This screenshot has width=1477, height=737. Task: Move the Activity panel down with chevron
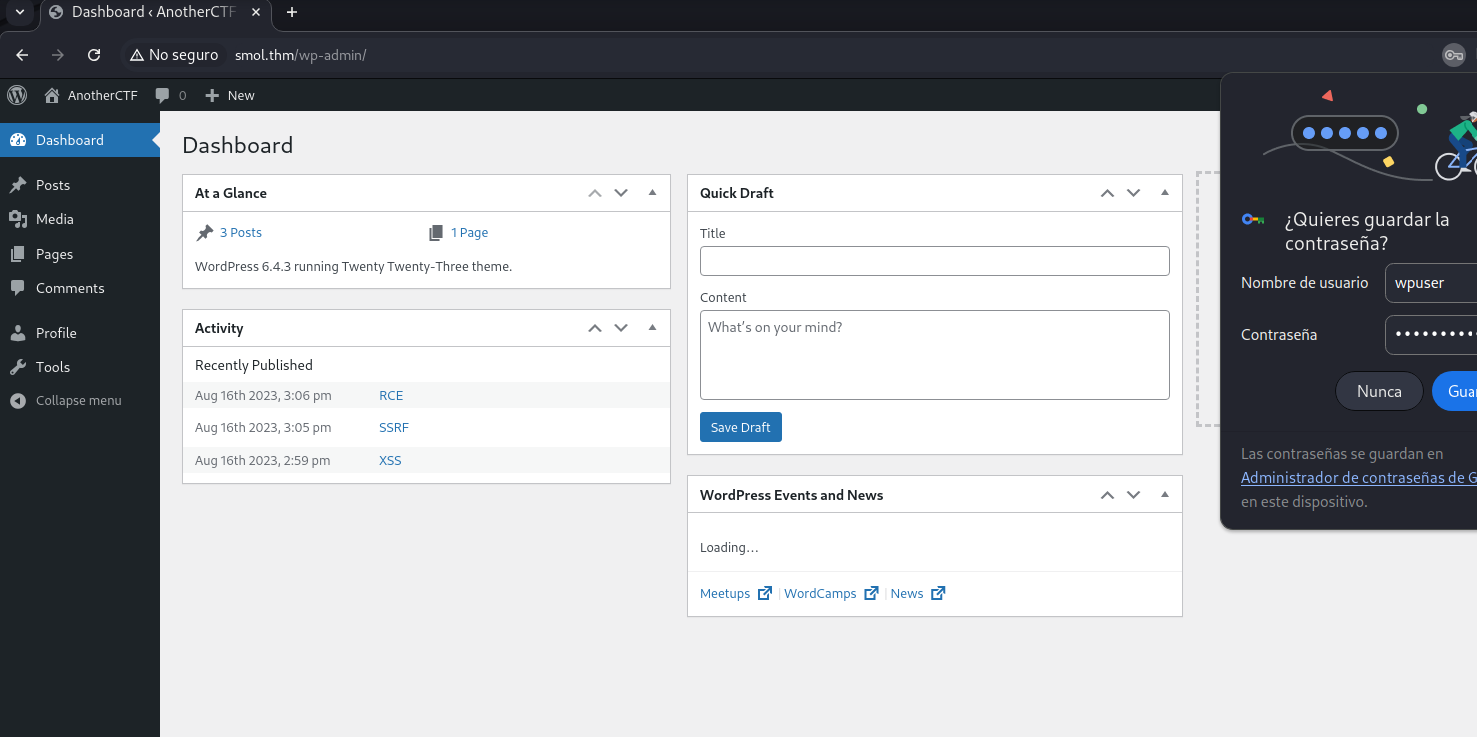[621, 328]
